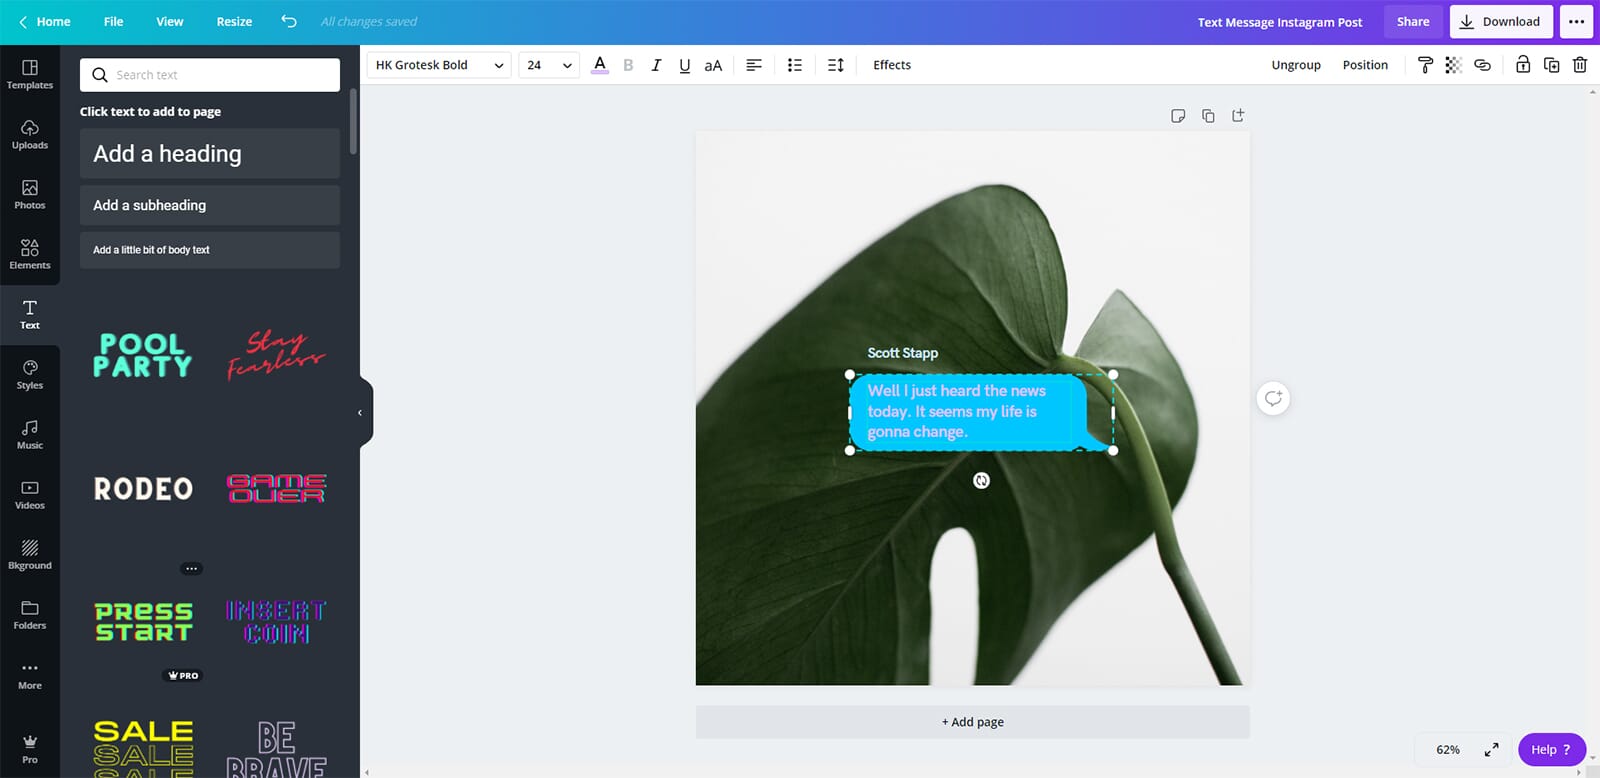Open the Videos sidebar panel
The height and width of the screenshot is (778, 1600).
pos(30,495)
